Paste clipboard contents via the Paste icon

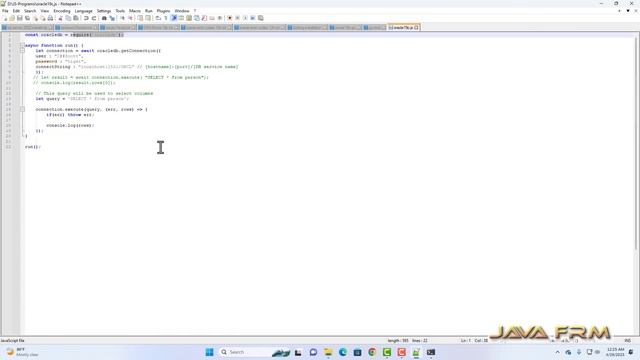point(76,18)
